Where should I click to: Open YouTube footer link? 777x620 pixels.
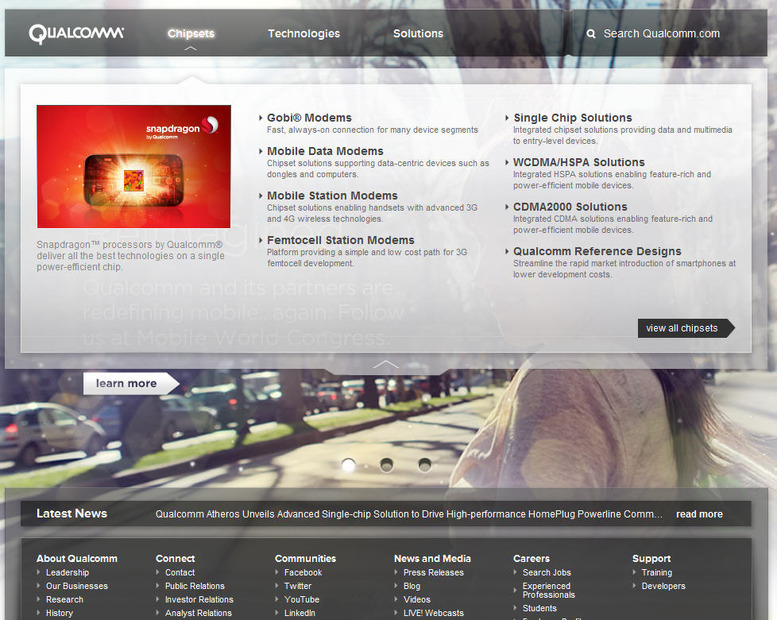point(302,599)
